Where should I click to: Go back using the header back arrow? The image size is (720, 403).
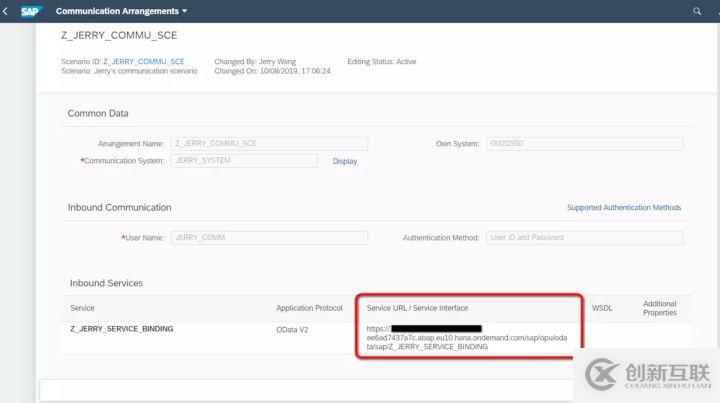click(x=6, y=11)
